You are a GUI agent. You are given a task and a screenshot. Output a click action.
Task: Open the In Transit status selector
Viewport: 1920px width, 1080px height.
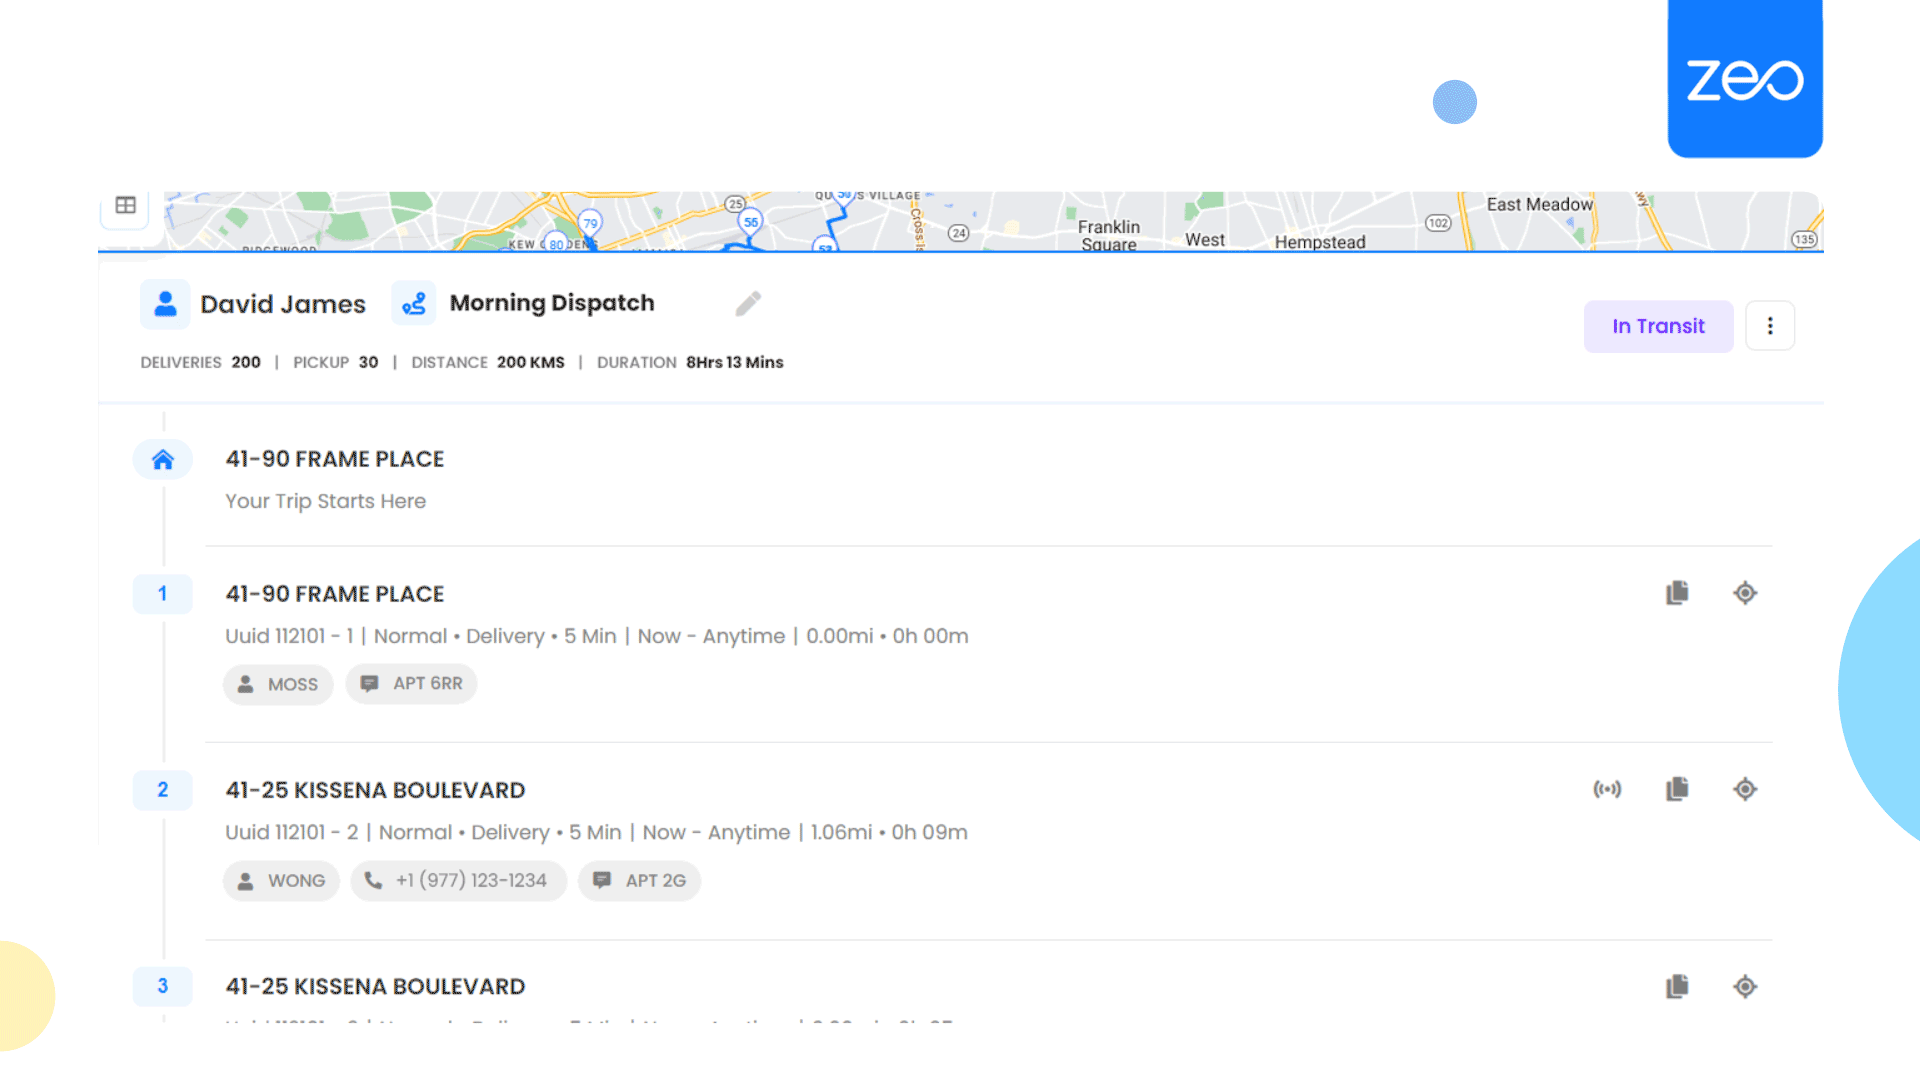1658,325
